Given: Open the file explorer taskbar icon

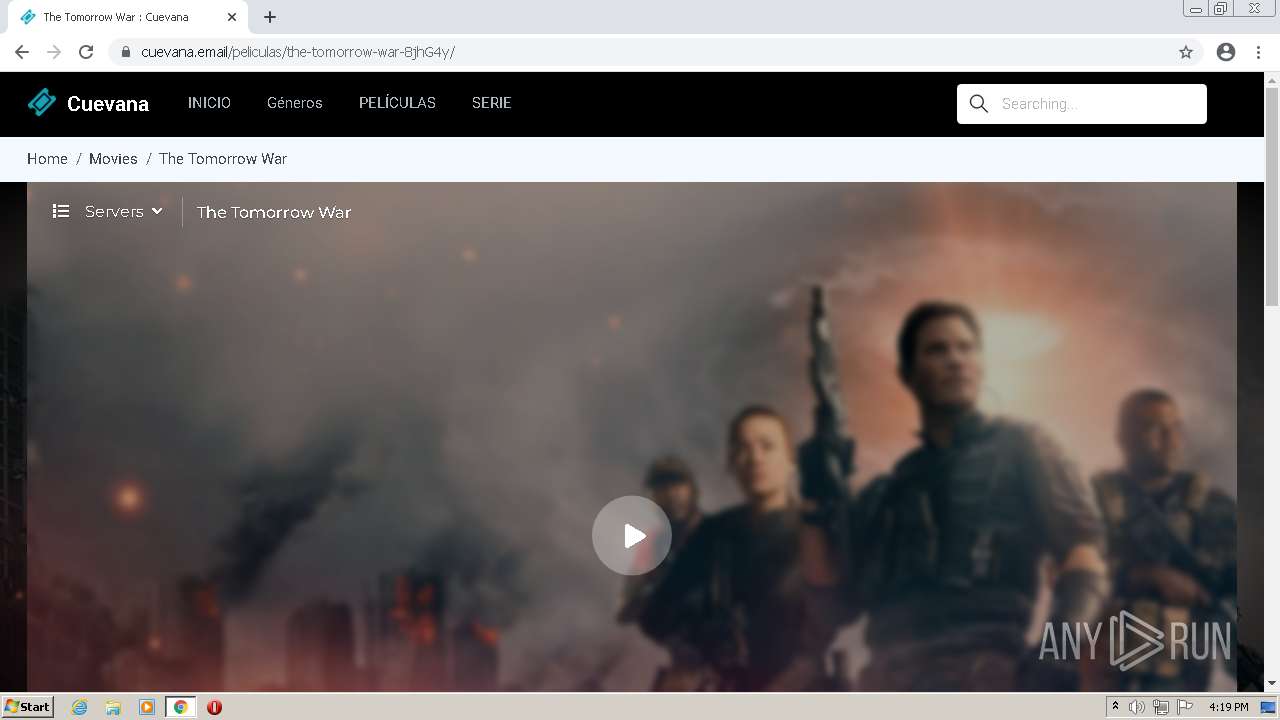Looking at the screenshot, I should pyautogui.click(x=113, y=707).
